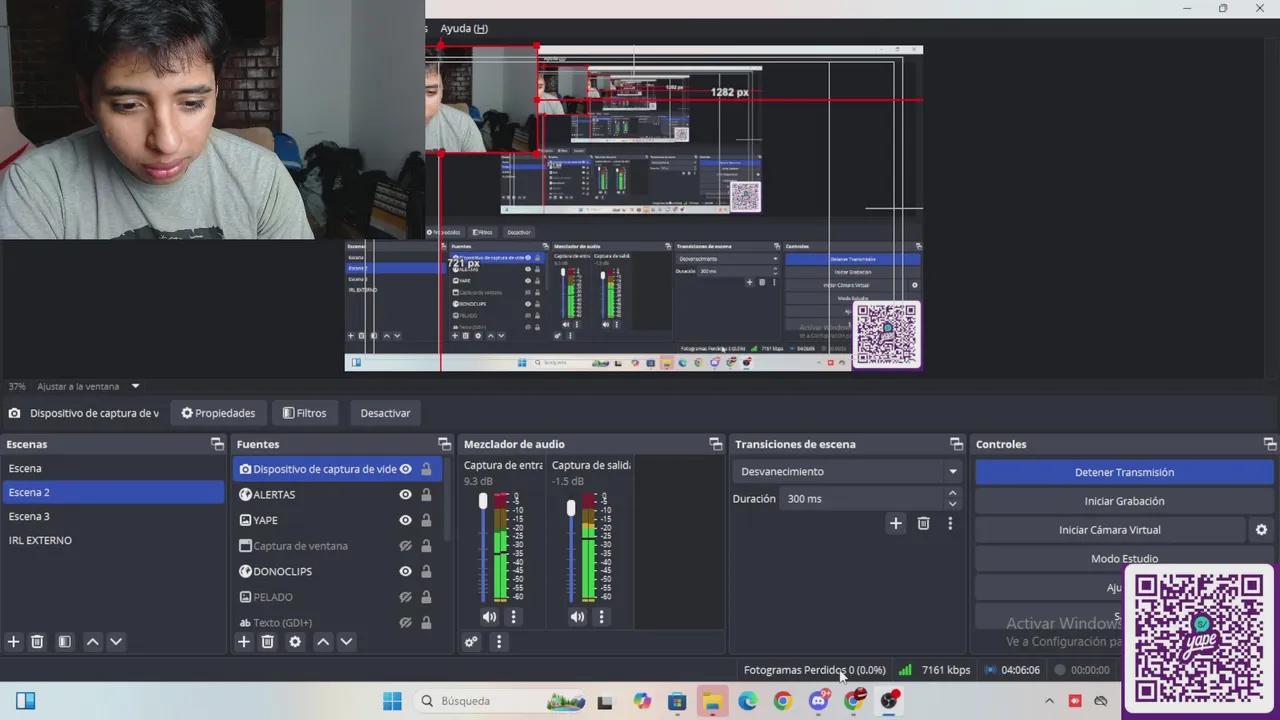Screen dimensions: 1280x720
Task: Open the Captura de entrada three-dot menu
Action: tap(513, 617)
